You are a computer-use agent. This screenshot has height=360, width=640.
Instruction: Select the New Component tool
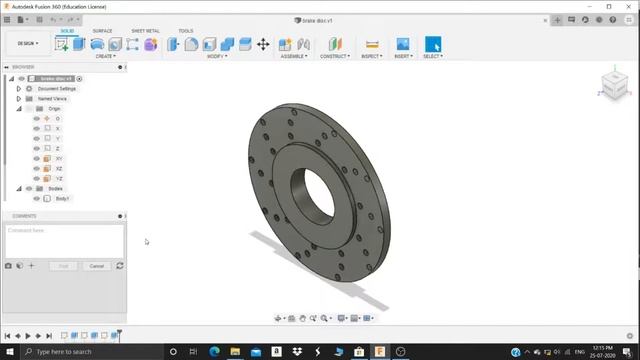pyautogui.click(x=285, y=44)
